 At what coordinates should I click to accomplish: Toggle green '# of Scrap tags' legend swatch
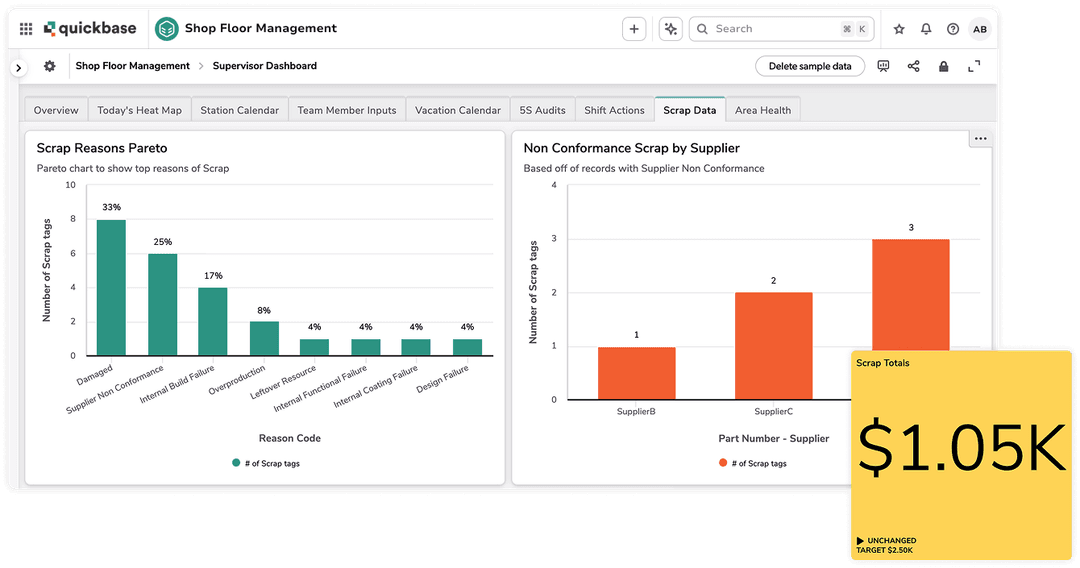click(x=236, y=463)
